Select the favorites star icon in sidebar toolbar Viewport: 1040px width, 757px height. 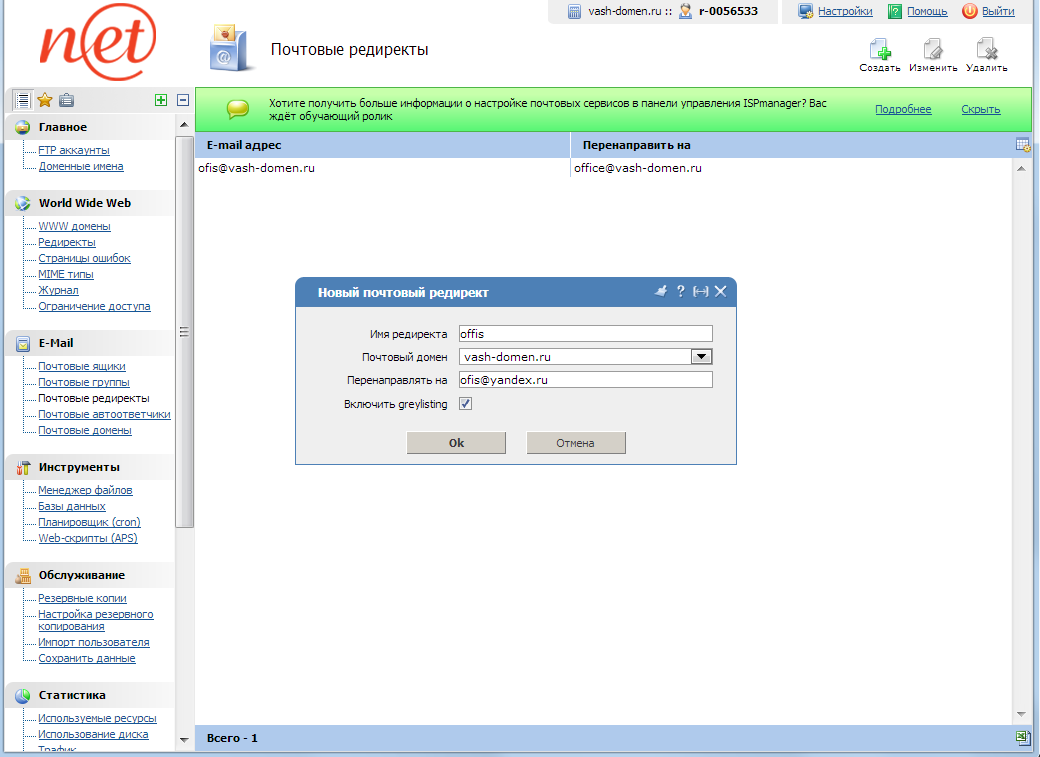pos(44,99)
